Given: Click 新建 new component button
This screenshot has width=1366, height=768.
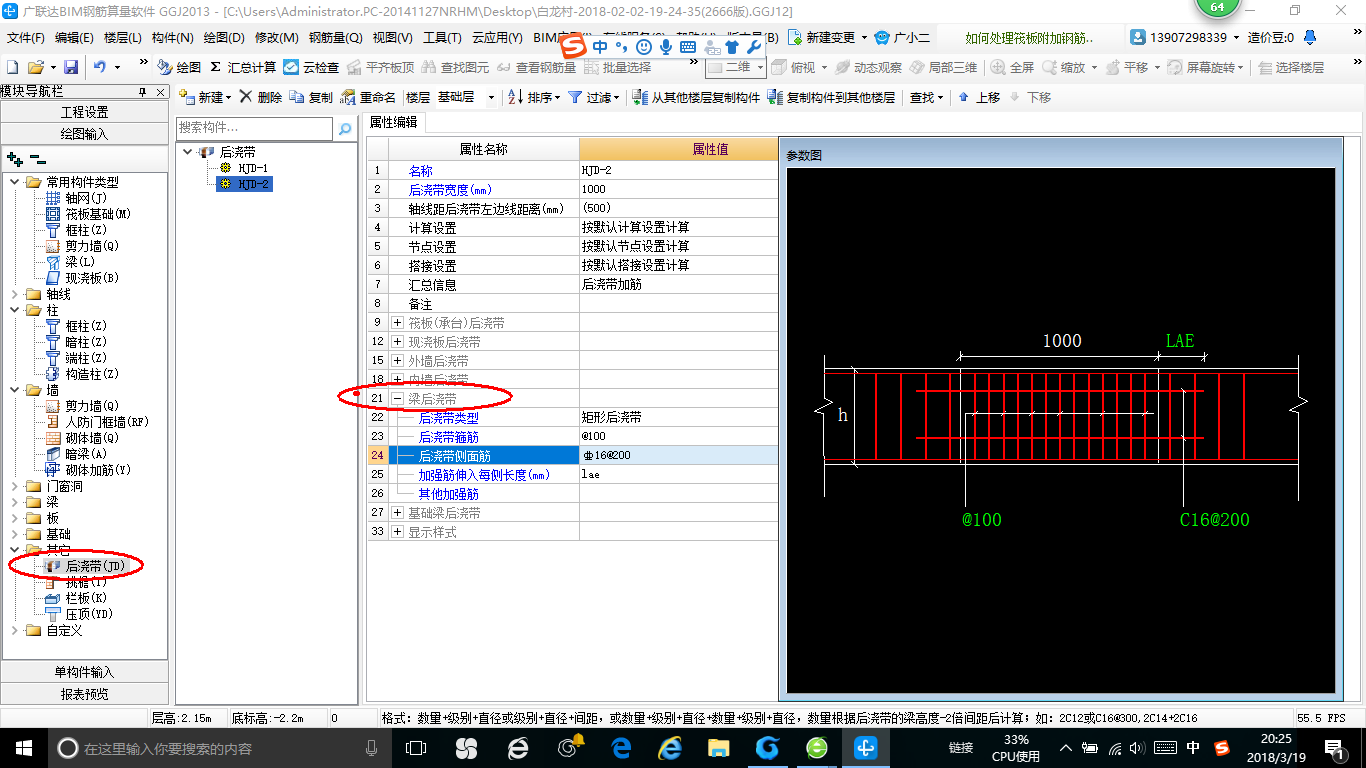Looking at the screenshot, I should 205,97.
